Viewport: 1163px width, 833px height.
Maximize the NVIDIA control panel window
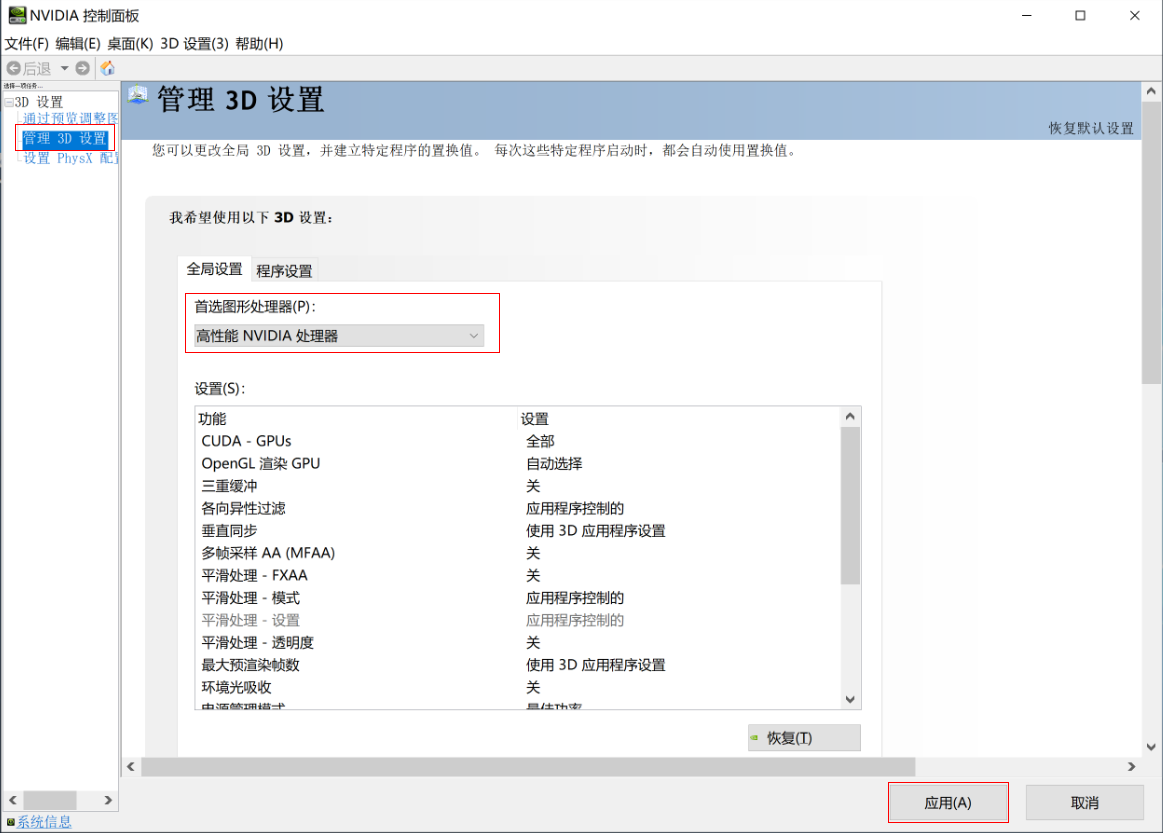1081,16
